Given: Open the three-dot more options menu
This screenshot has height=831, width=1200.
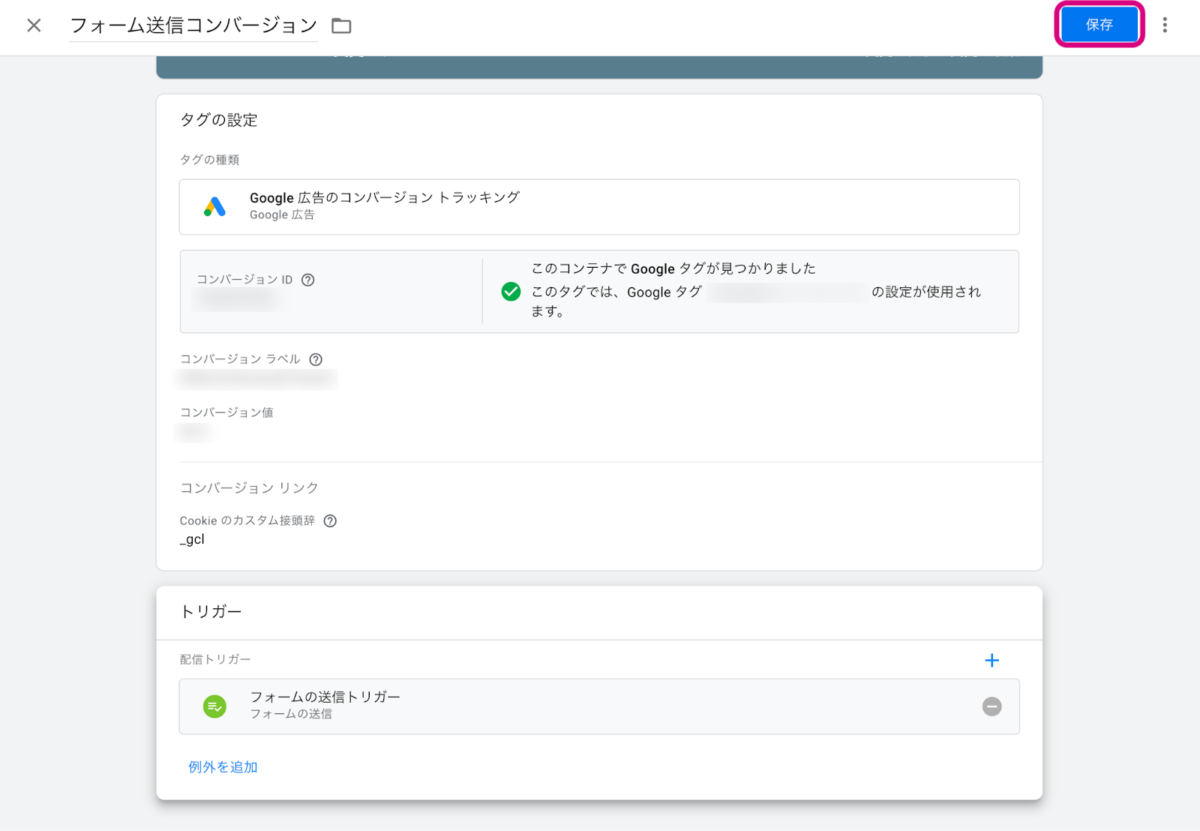Looking at the screenshot, I should pyautogui.click(x=1164, y=25).
